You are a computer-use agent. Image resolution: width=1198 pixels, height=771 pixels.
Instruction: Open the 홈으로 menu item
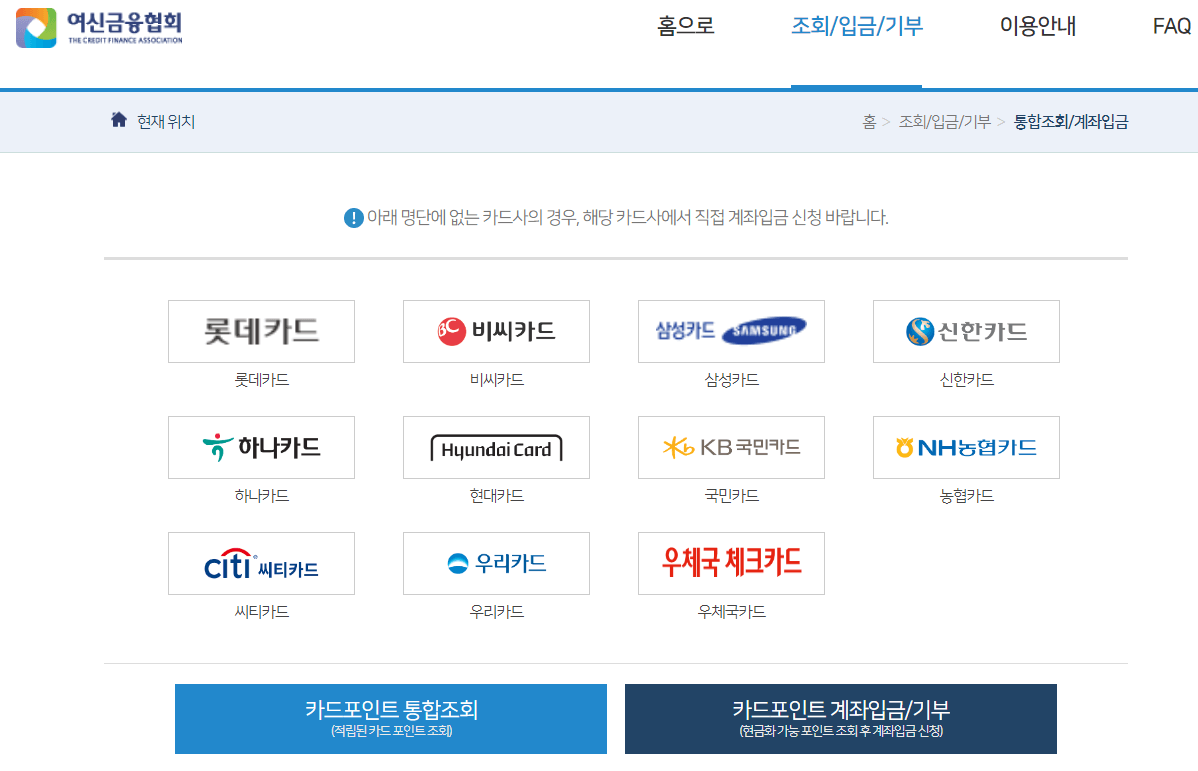coord(684,27)
